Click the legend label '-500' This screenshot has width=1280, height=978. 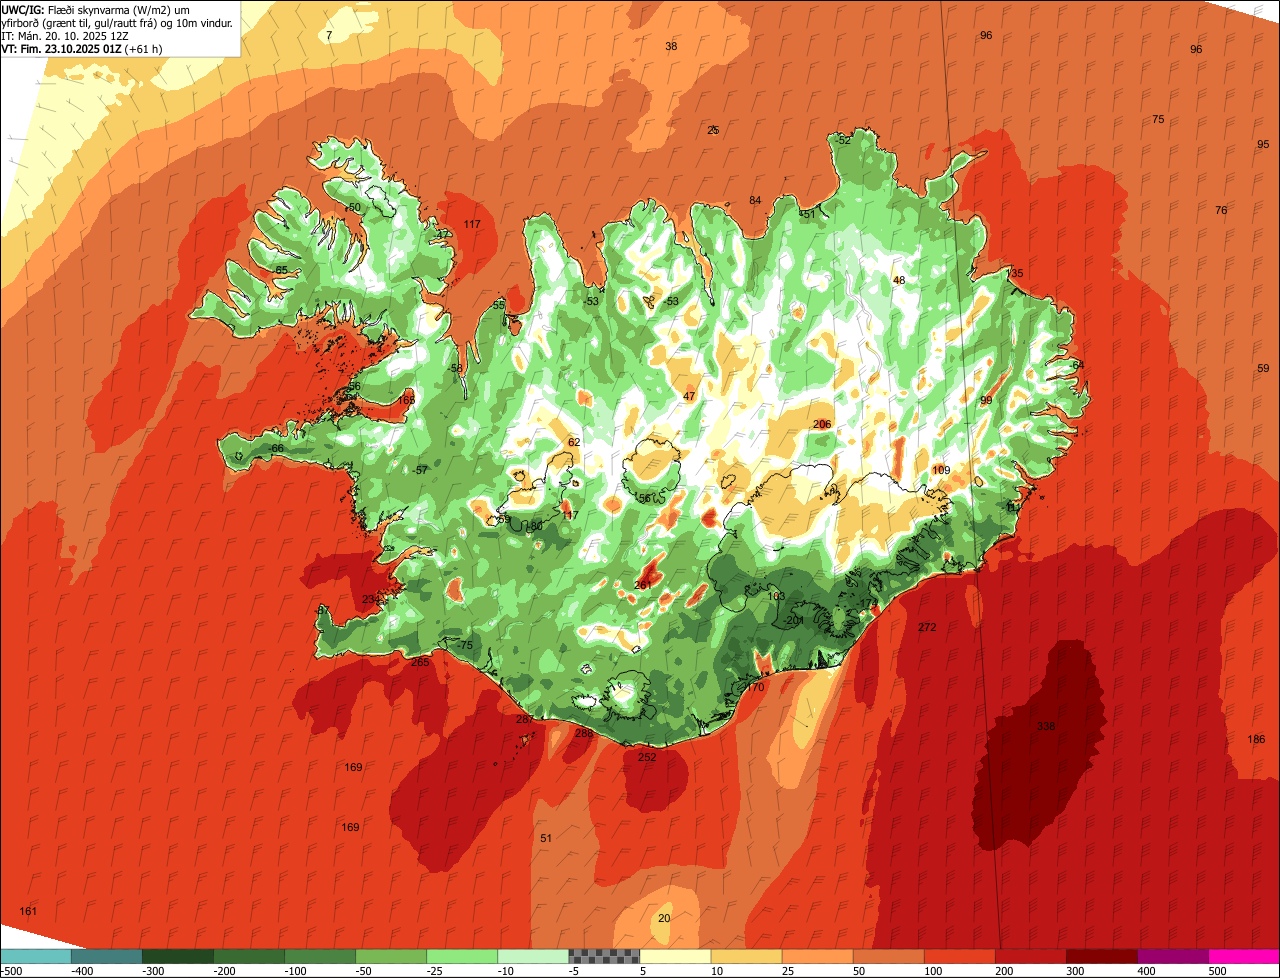tap(11, 971)
